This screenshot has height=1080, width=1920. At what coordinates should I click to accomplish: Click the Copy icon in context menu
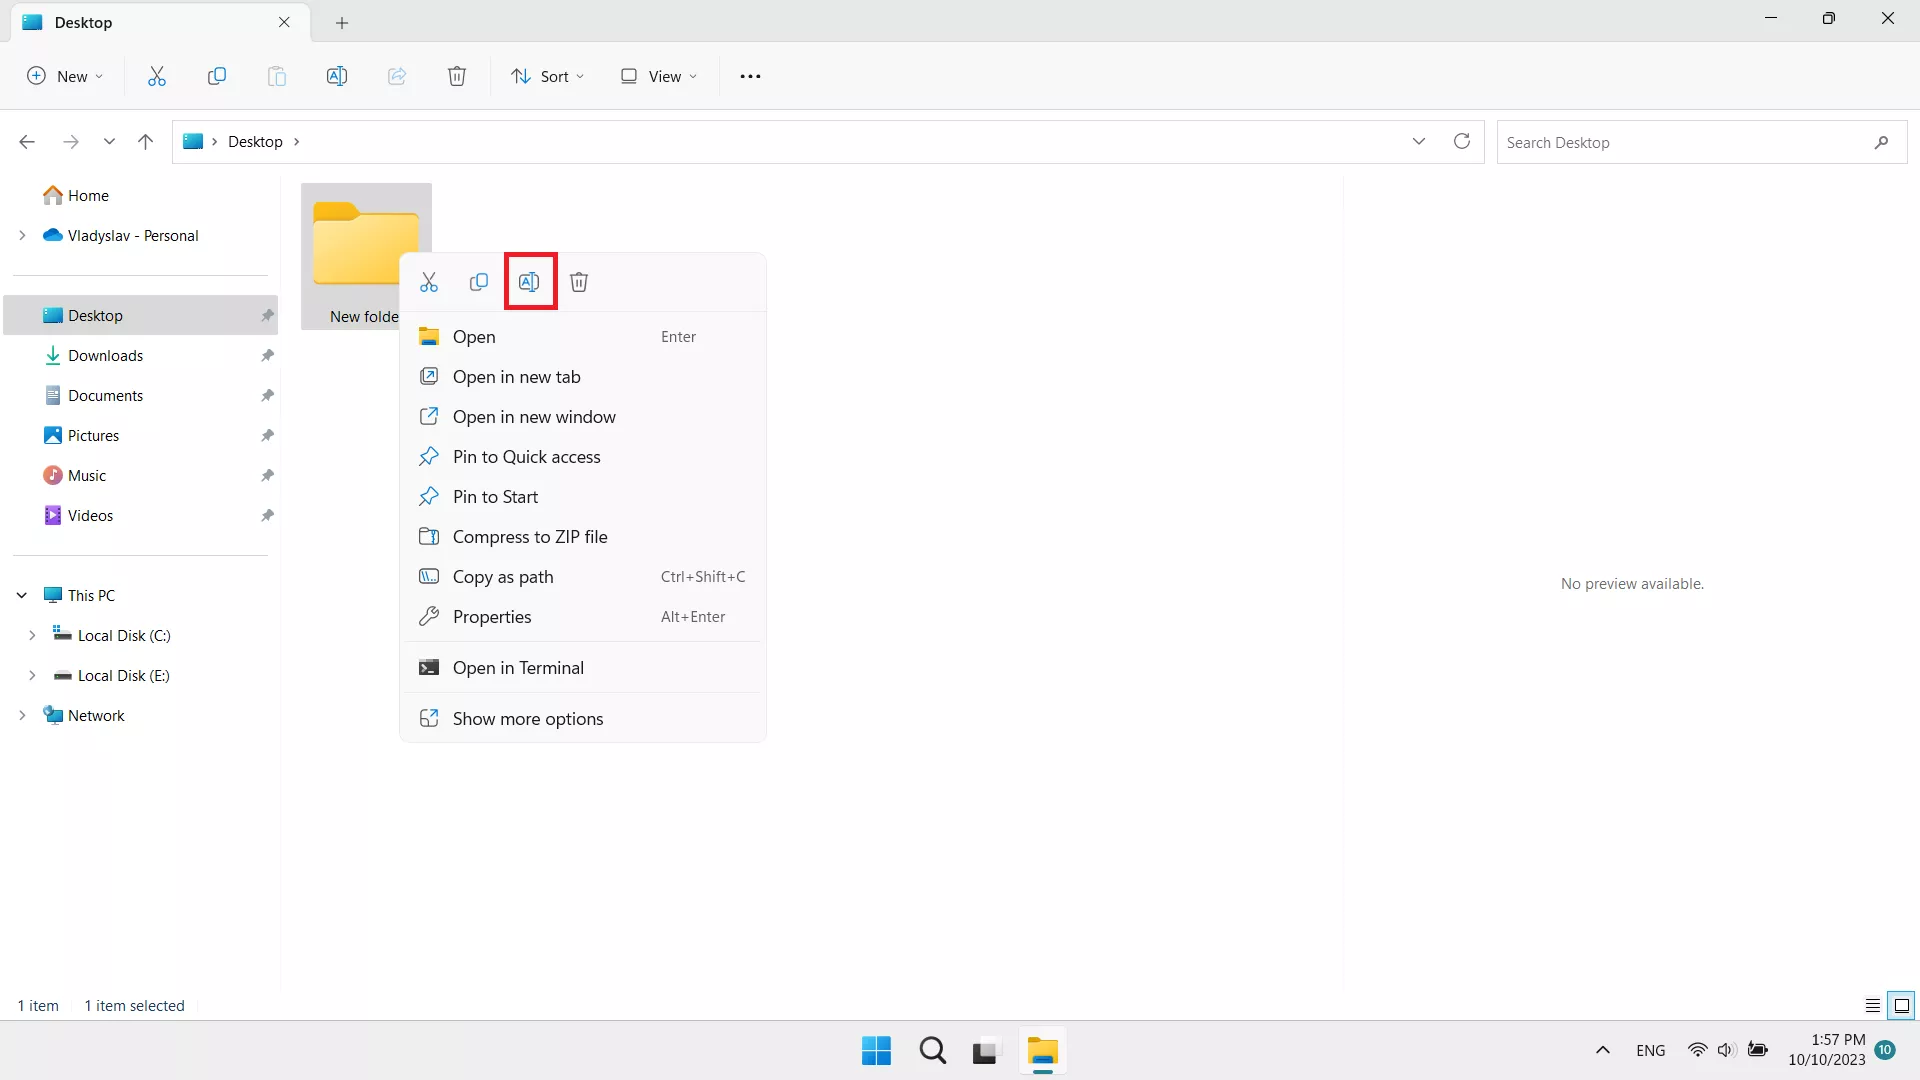click(x=479, y=282)
